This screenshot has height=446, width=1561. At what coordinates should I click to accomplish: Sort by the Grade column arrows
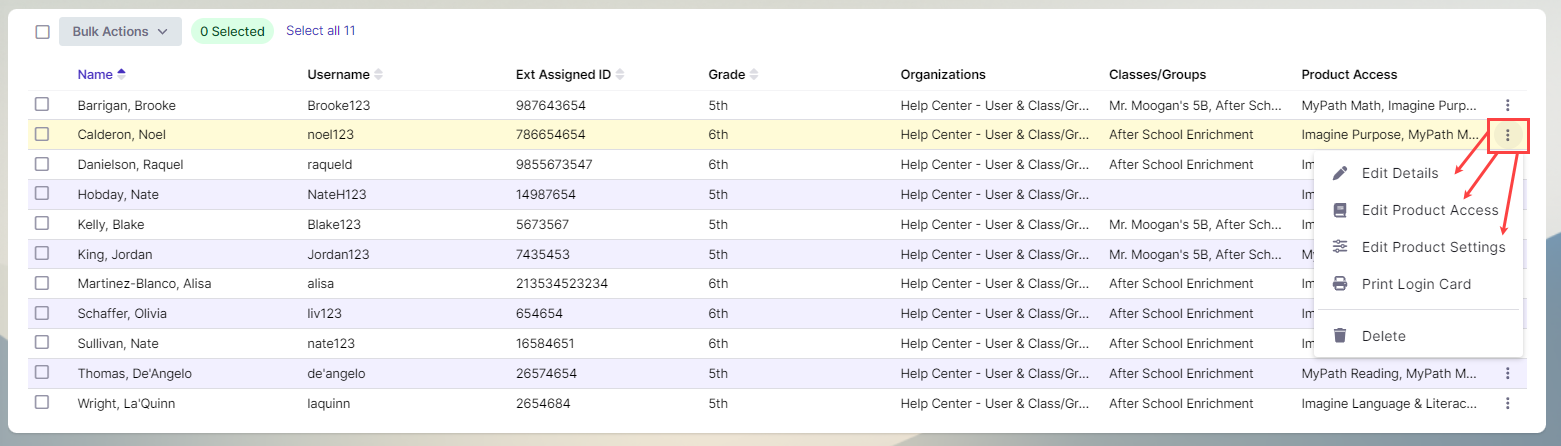tap(754, 75)
